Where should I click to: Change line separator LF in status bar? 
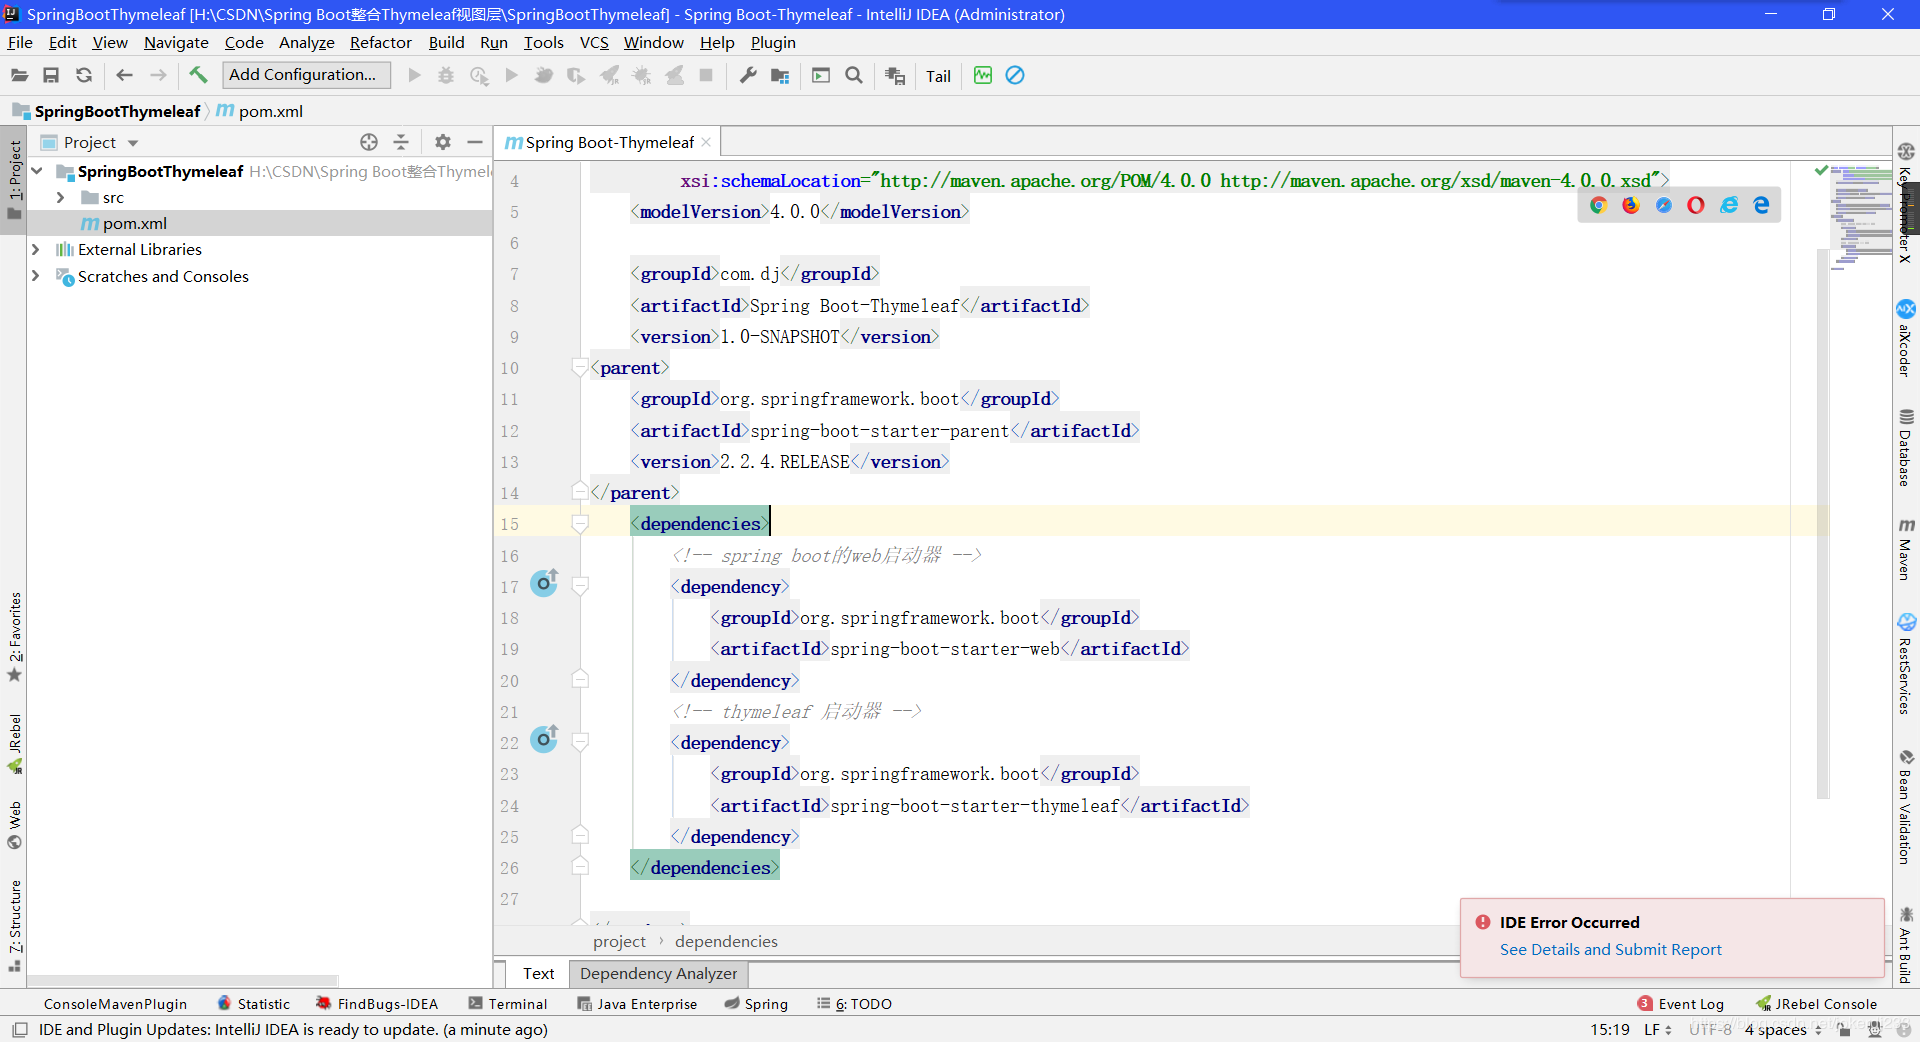coord(1657,1029)
